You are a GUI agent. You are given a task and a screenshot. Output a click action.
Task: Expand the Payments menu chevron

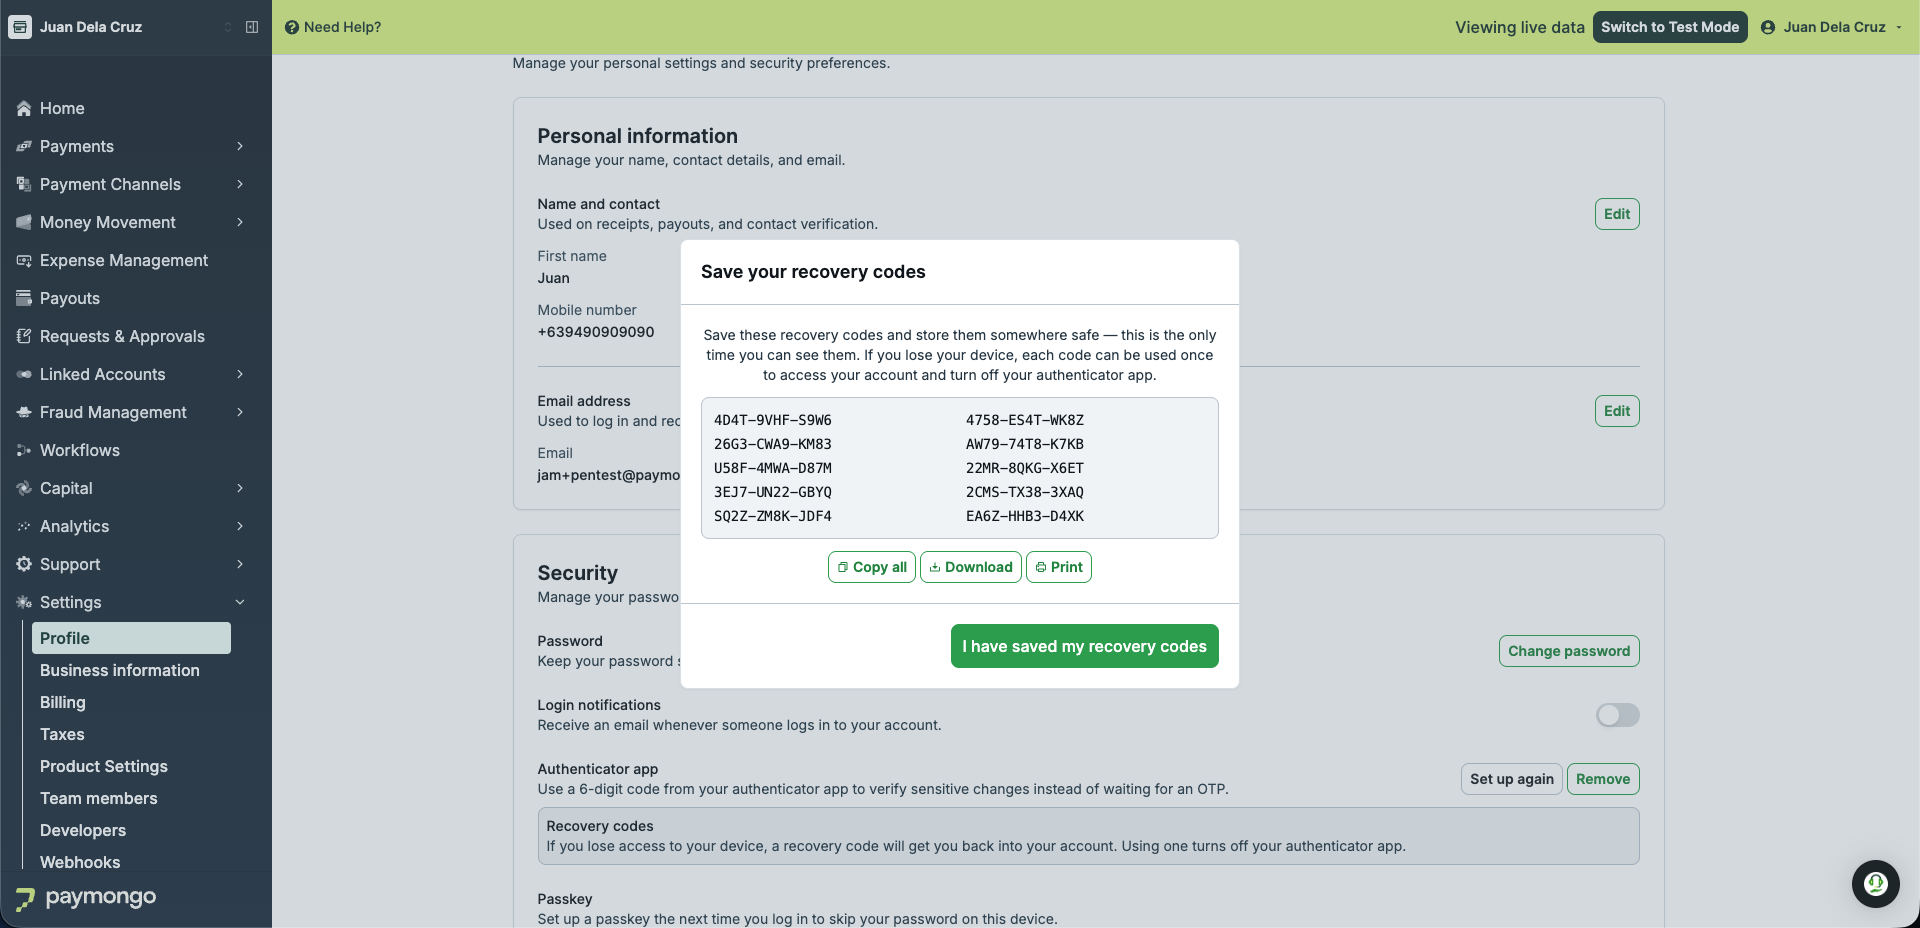pyautogui.click(x=240, y=146)
